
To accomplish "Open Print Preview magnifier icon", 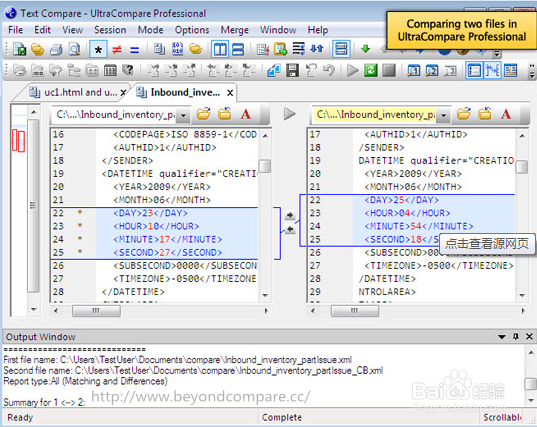I will tap(74, 49).
